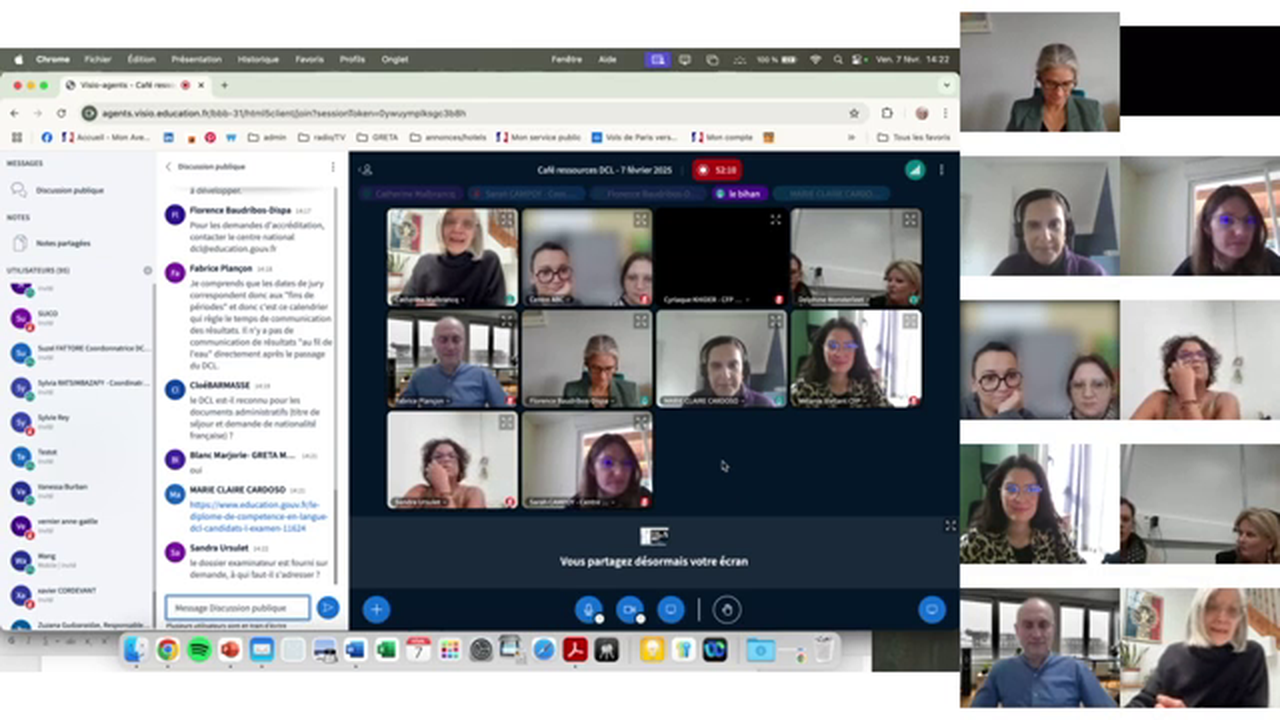Open the green connection status icon
This screenshot has height=720, width=1280.
[914, 170]
